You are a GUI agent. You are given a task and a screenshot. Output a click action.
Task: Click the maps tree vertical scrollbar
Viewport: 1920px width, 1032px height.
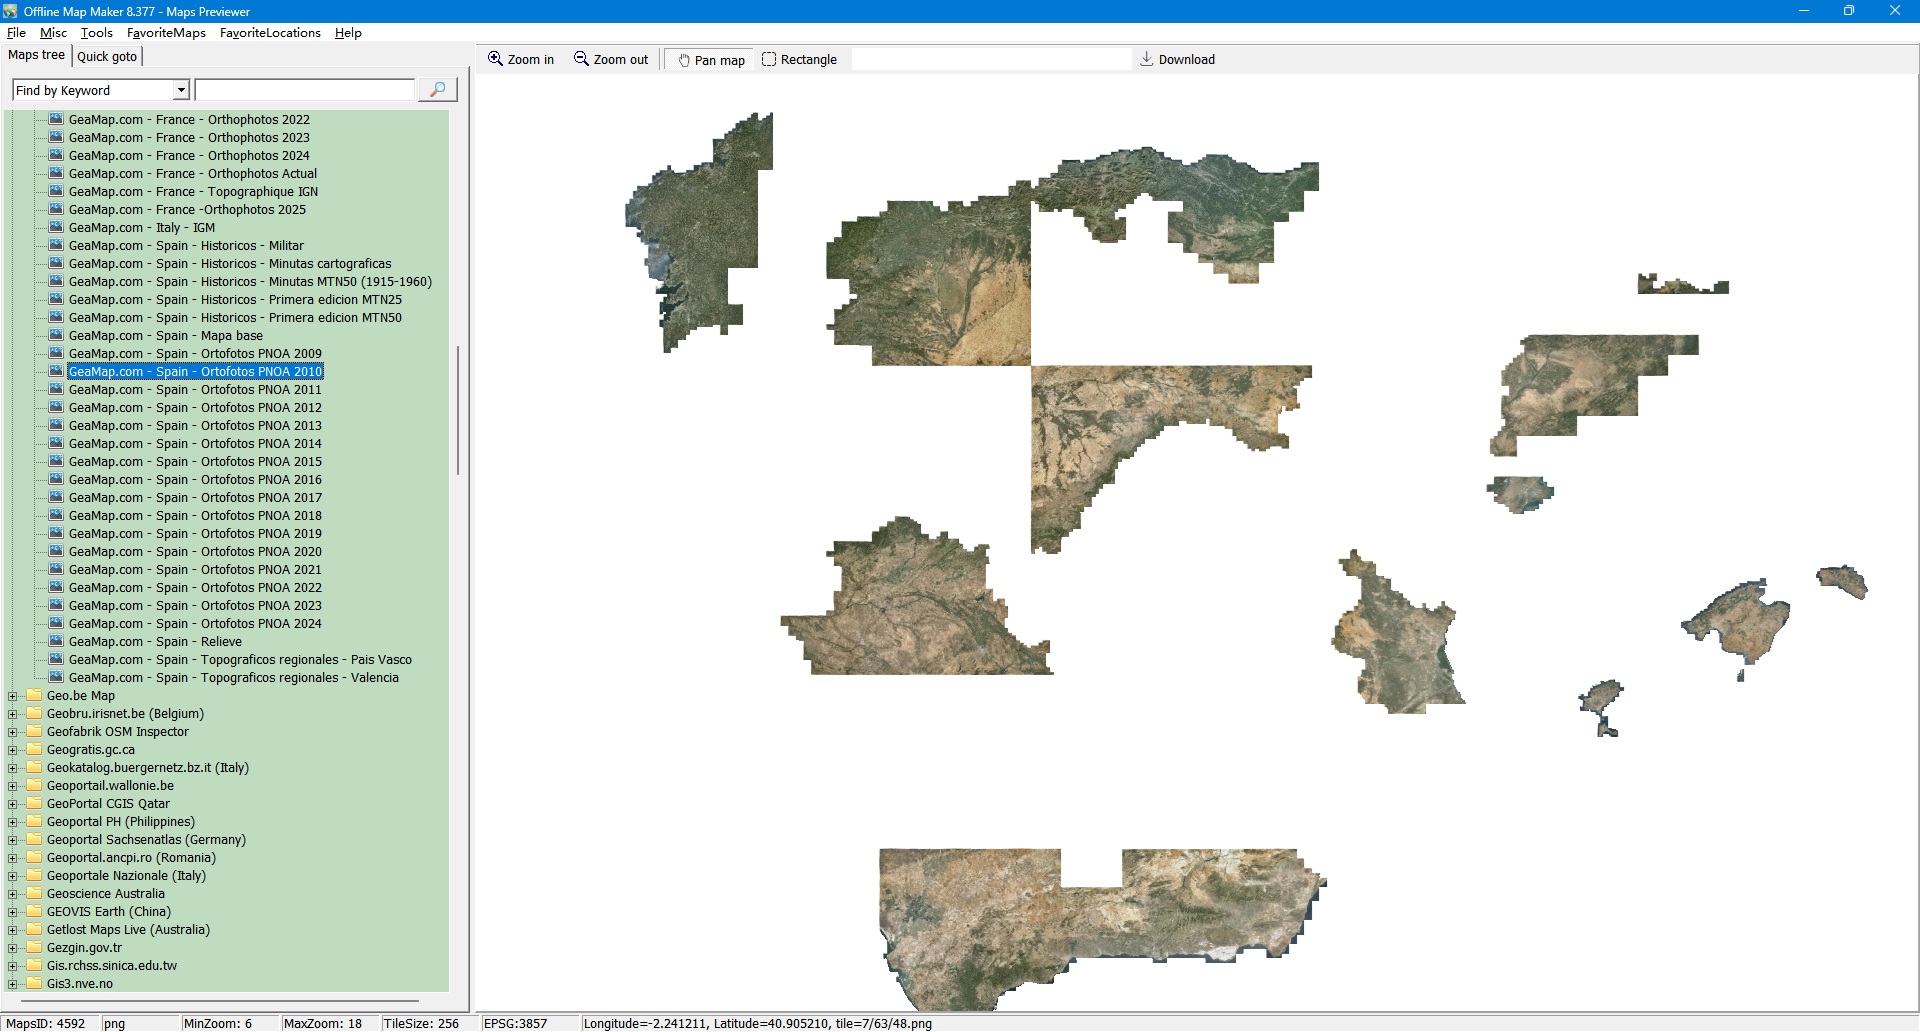[458, 410]
